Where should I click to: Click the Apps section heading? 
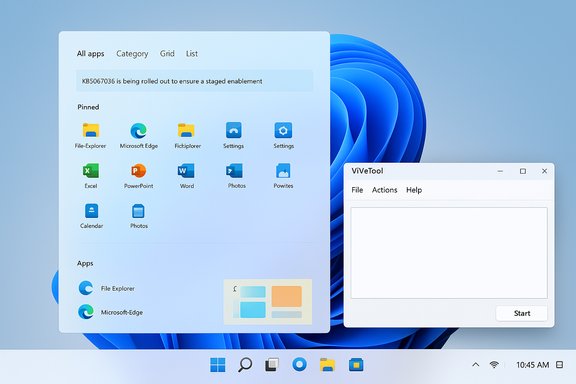(x=85, y=263)
